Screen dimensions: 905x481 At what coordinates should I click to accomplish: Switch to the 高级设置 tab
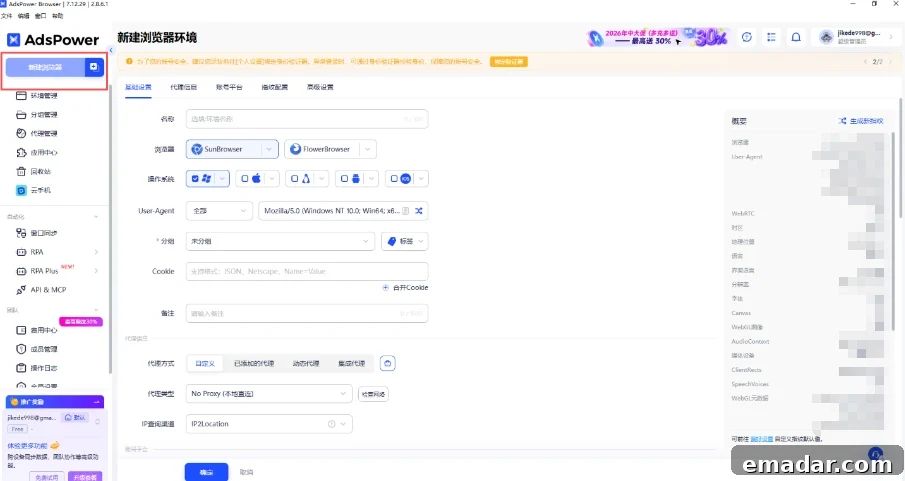pos(320,87)
